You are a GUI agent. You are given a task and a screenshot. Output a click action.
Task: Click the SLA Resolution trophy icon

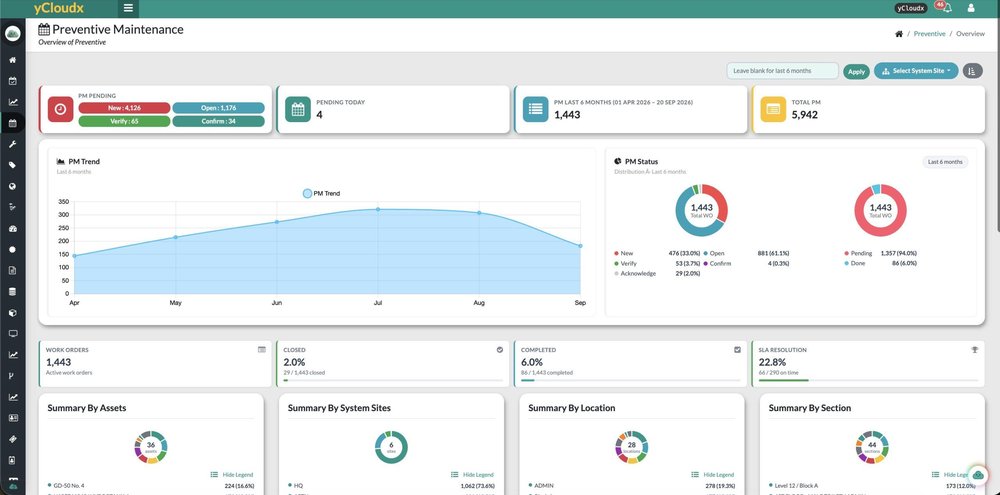(x=974, y=350)
